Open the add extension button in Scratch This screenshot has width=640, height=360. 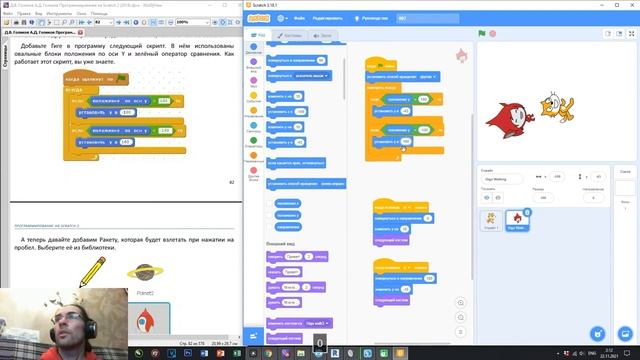(x=253, y=336)
